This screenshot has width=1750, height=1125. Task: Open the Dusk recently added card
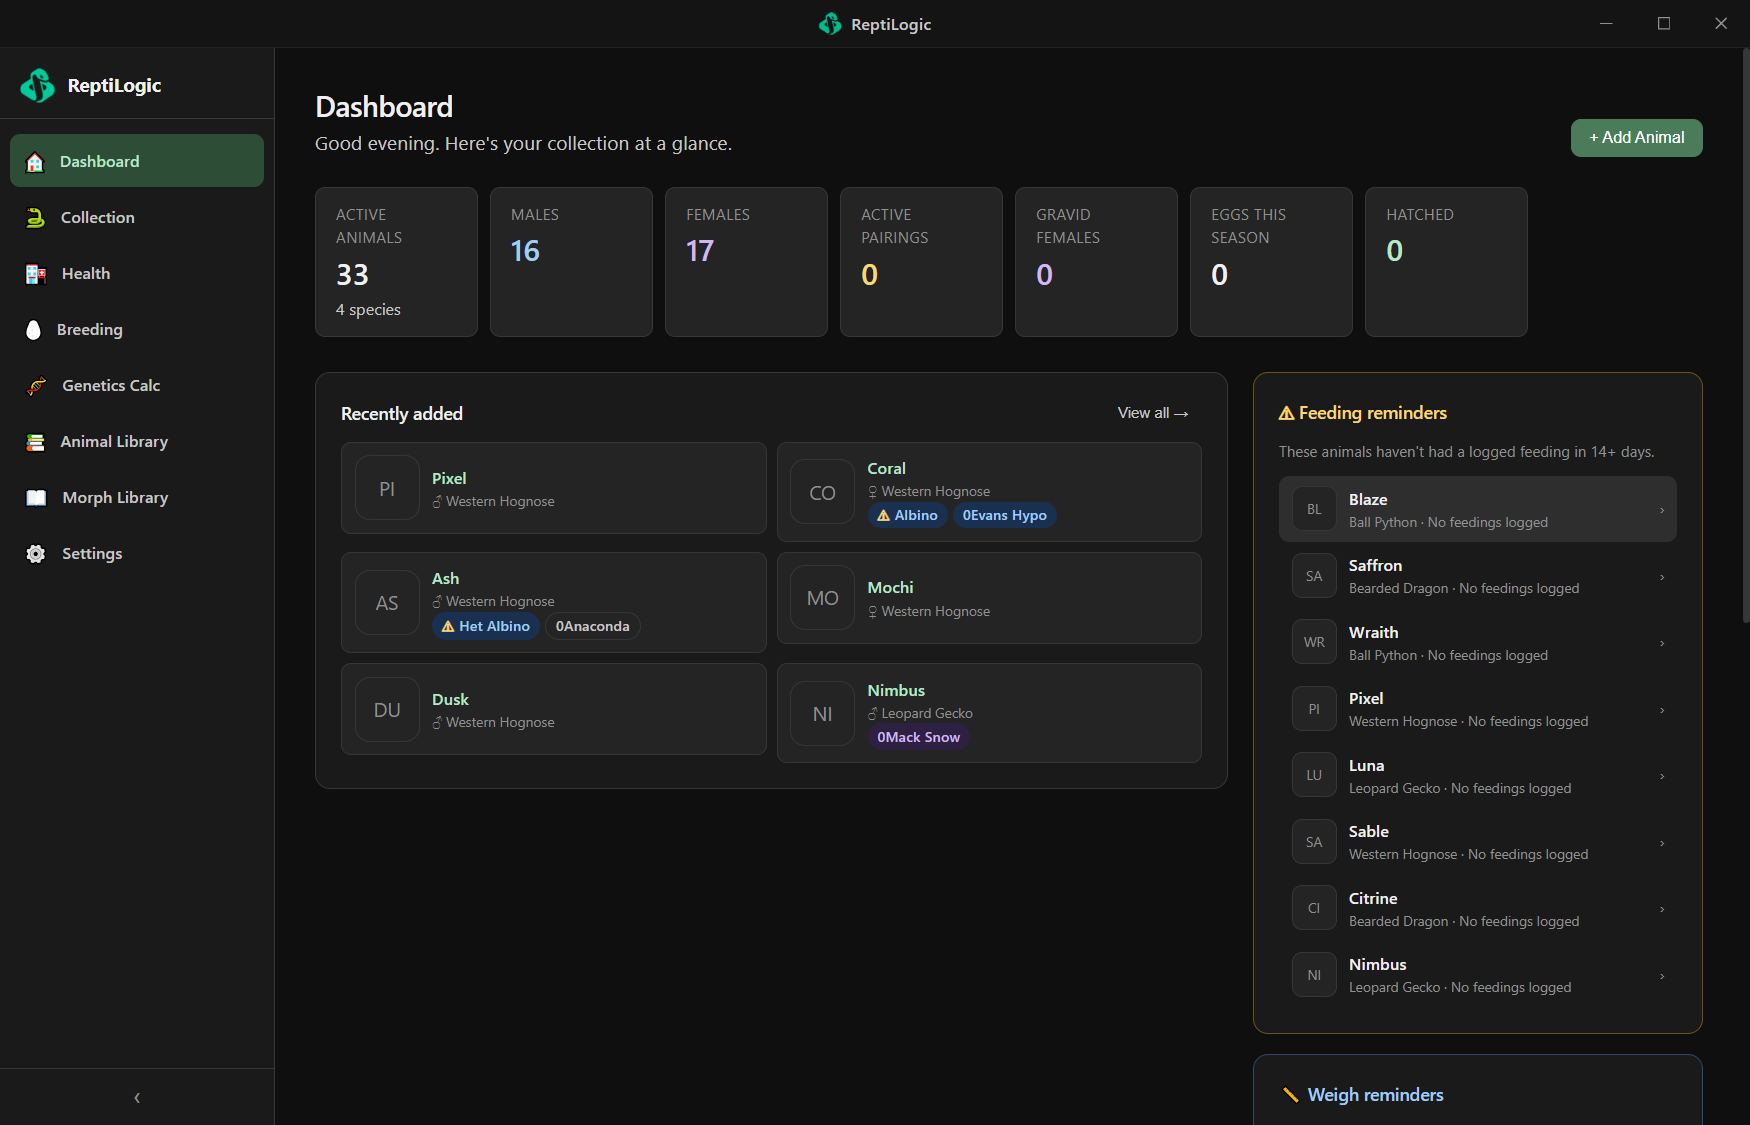coord(554,709)
